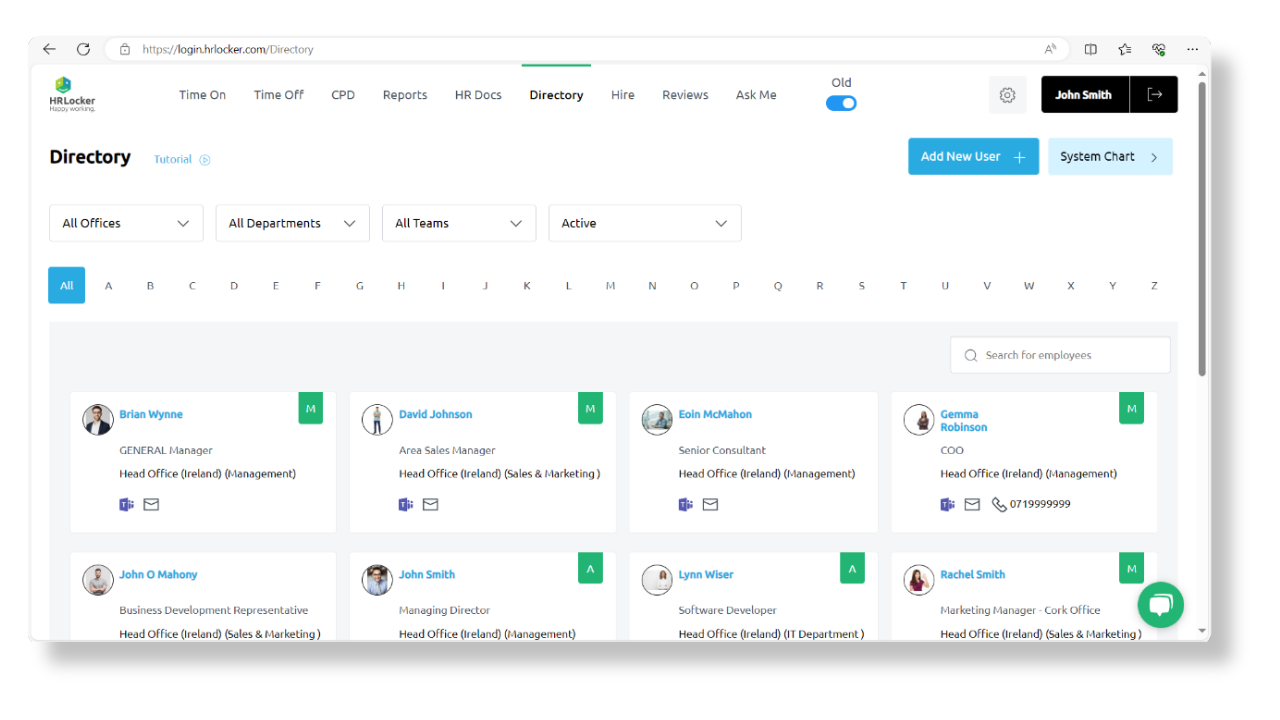
Task: Open the System Chart view
Action: pos(1110,156)
